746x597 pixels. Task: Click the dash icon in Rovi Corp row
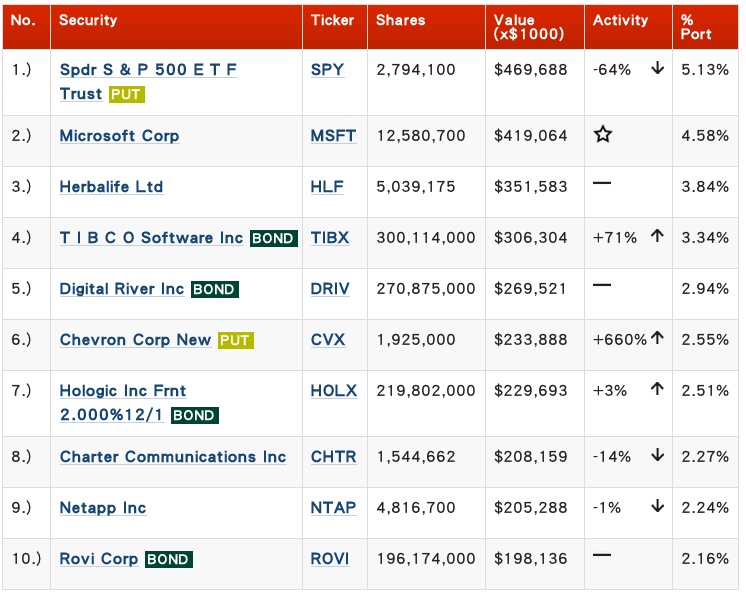(602, 555)
